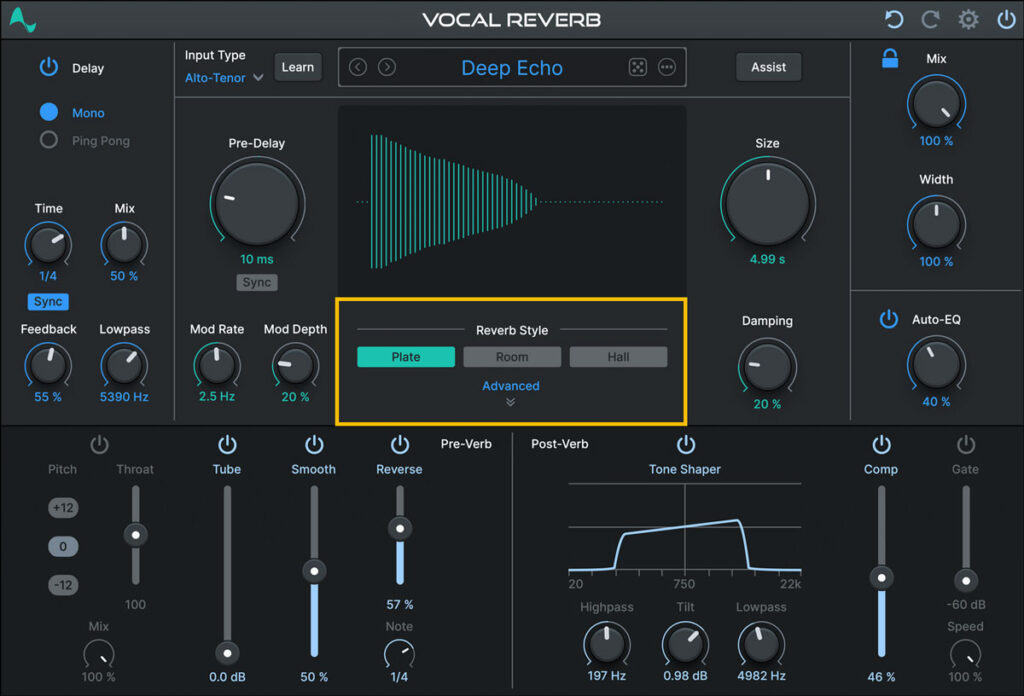Screen dimensions: 1024x696
Task: Set pitch shift to 0
Action: (x=63, y=546)
